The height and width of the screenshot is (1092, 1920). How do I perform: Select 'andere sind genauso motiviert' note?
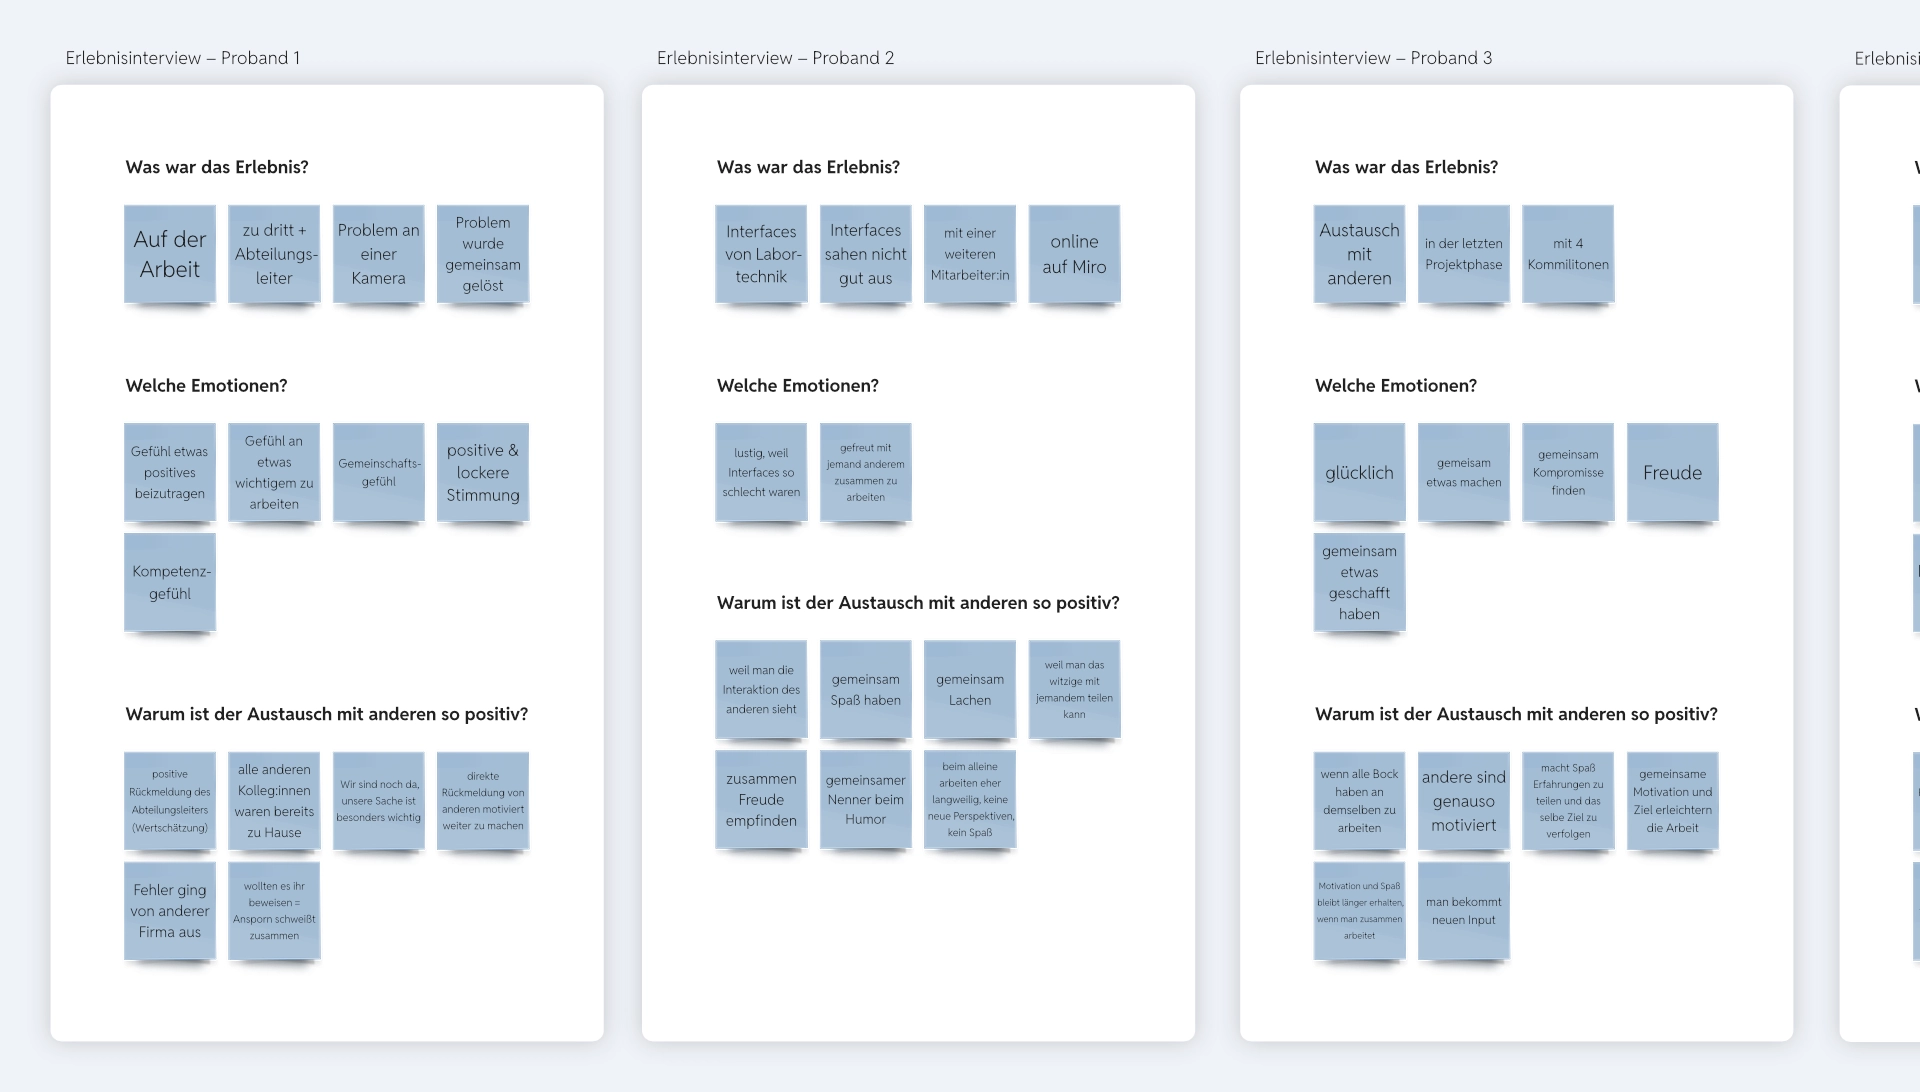coord(1463,800)
